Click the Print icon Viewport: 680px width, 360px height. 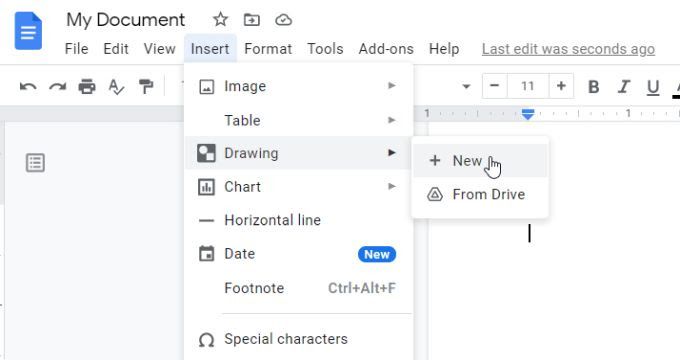pos(87,87)
